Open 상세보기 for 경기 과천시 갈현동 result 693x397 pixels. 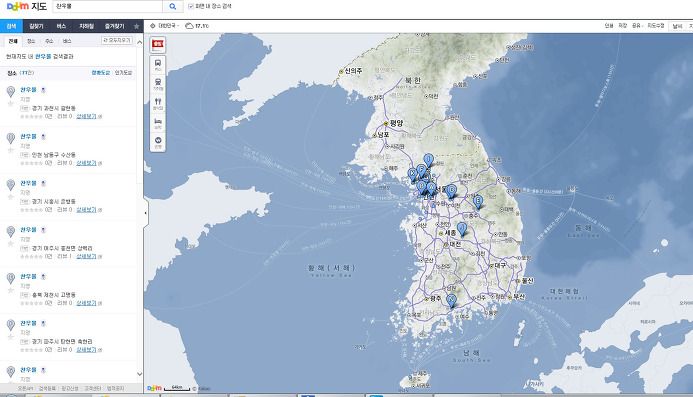click(86, 116)
